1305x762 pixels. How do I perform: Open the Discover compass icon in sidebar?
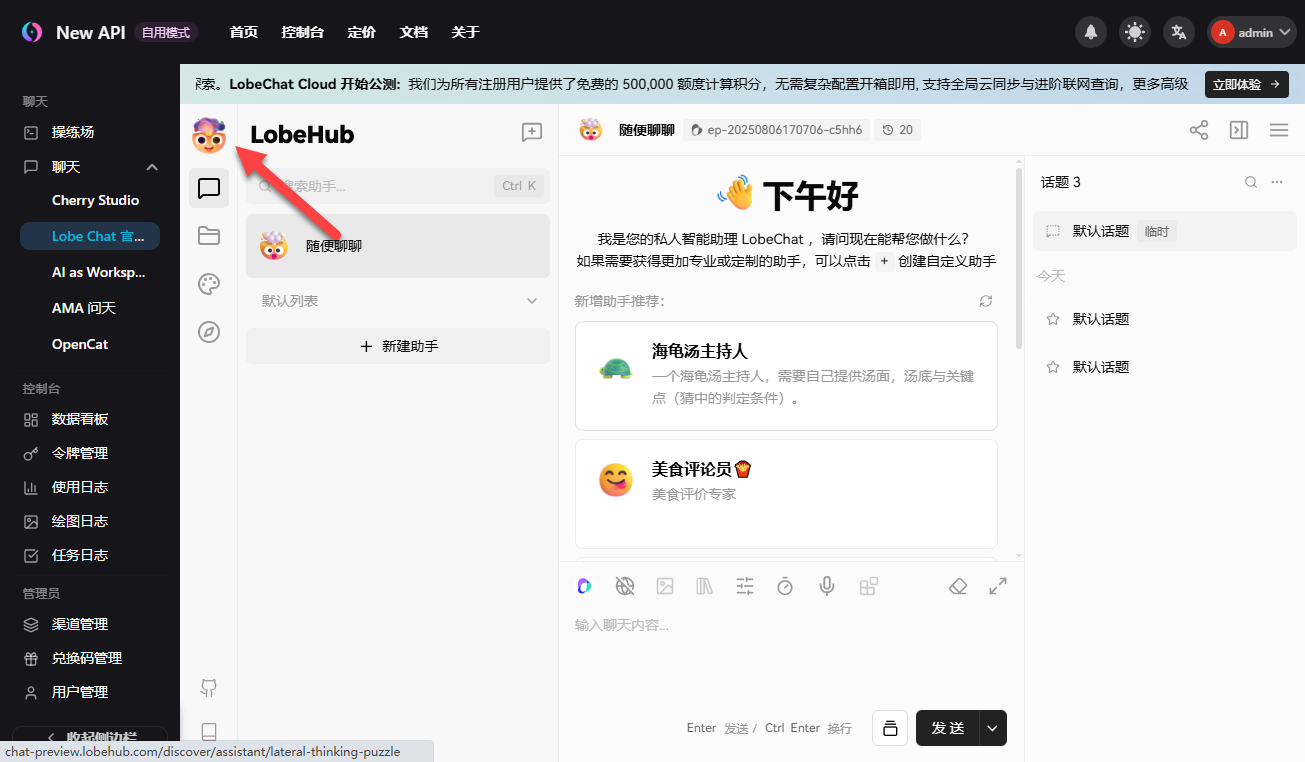pyautogui.click(x=209, y=332)
